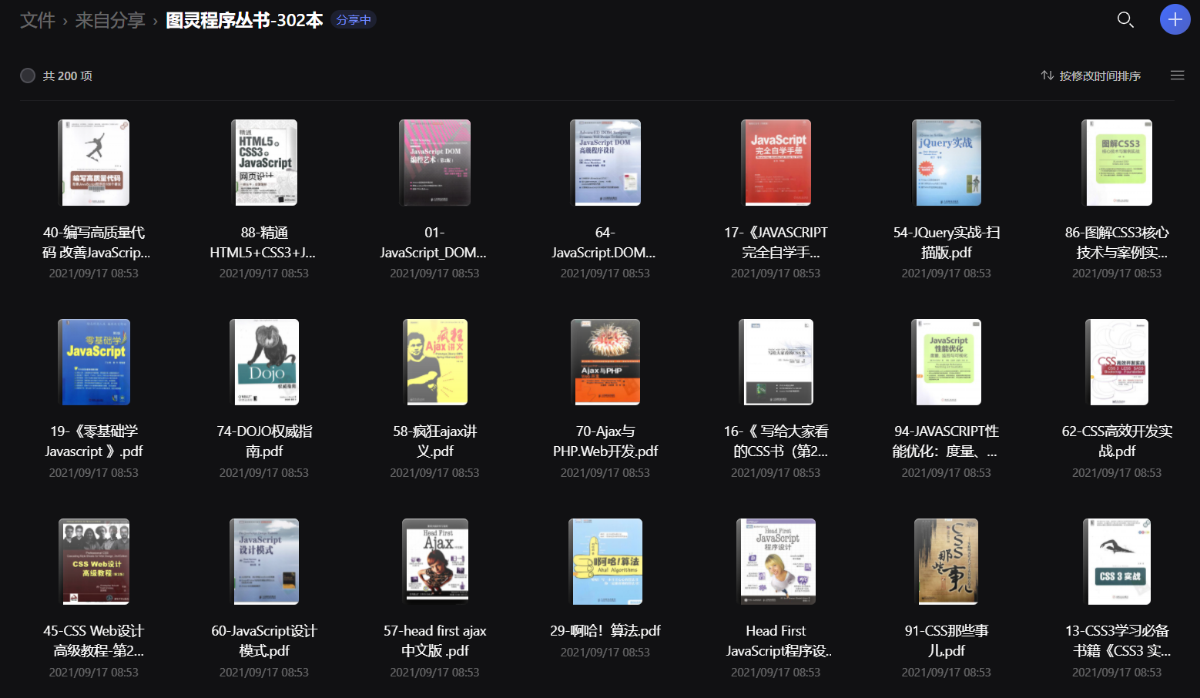The image size is (1200, 698).
Task: Go to 文件 breadcrumb
Action: click(38, 20)
